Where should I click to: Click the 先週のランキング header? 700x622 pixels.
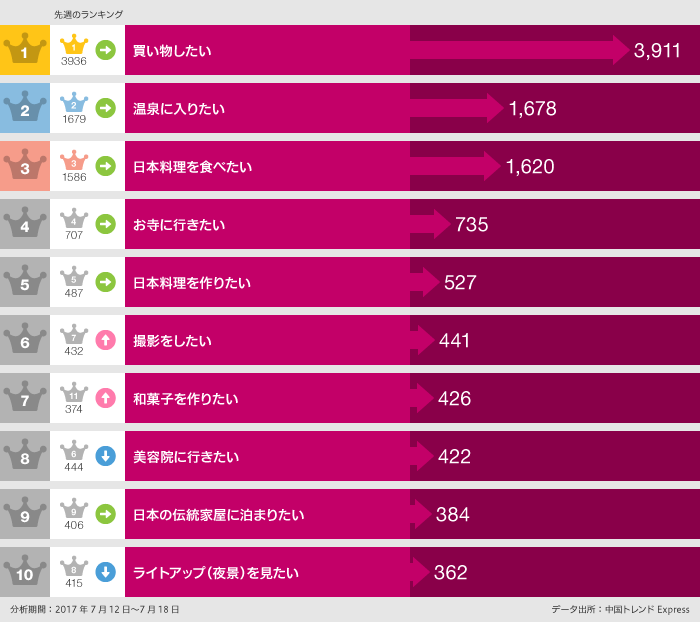[x=88, y=14]
